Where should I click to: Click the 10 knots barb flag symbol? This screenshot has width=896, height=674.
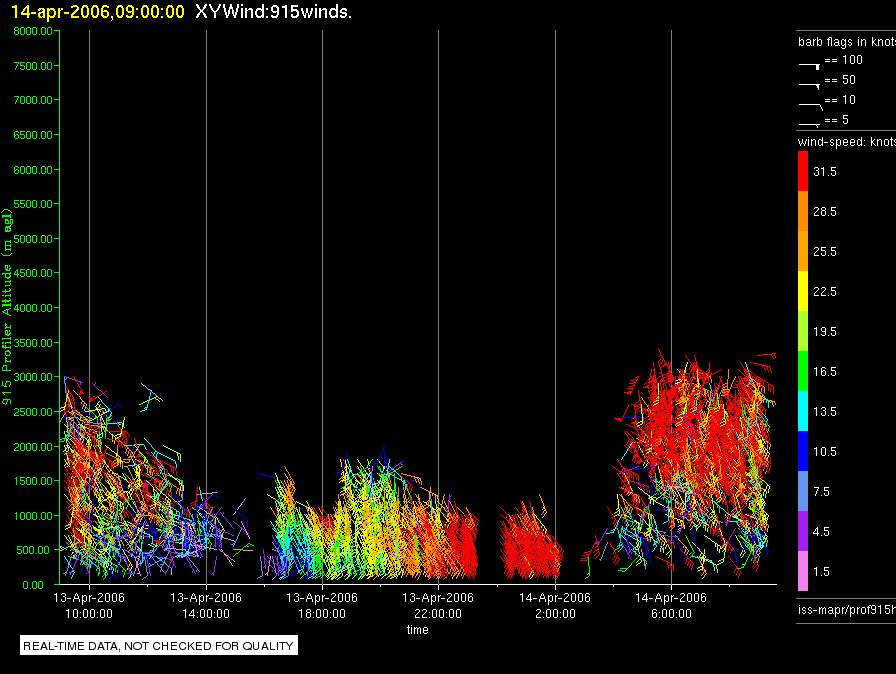click(810, 106)
